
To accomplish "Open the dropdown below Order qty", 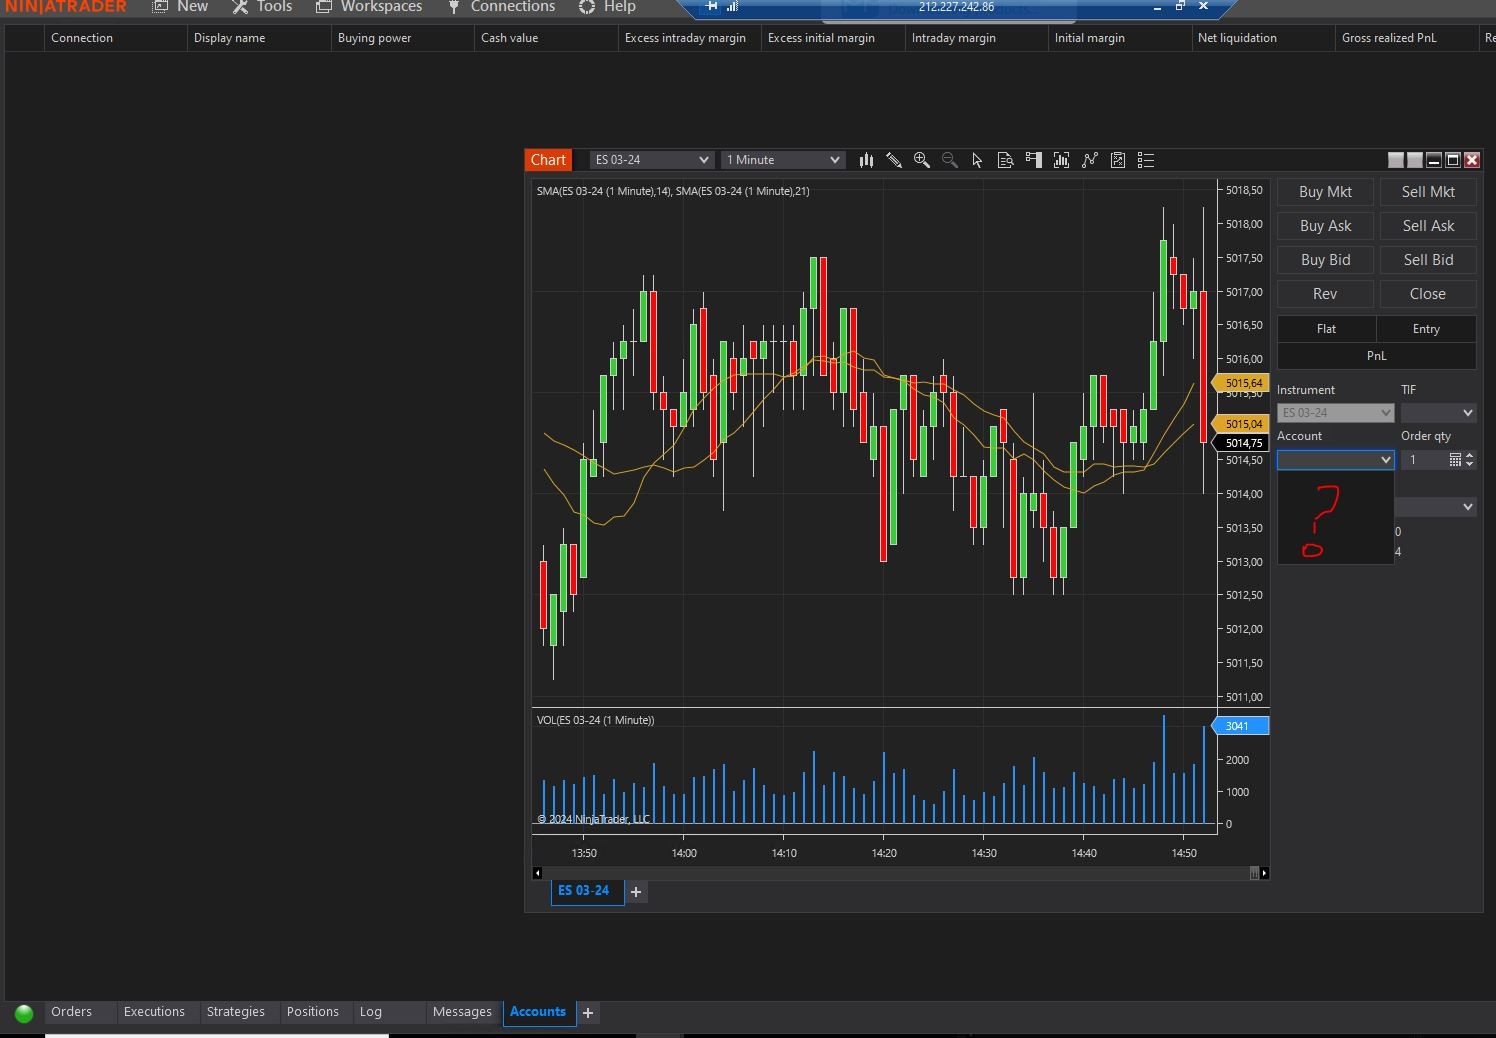I will point(1436,507).
